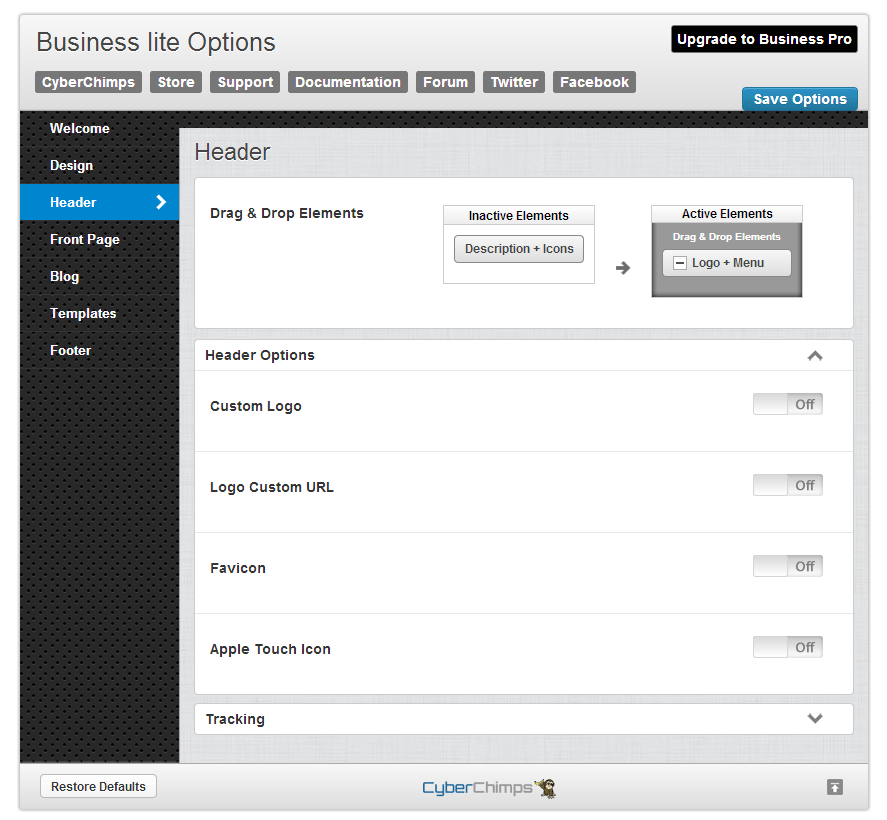The height and width of the screenshot is (820, 887).
Task: Click the Drag & Drop Elements label
Action: pos(287,213)
